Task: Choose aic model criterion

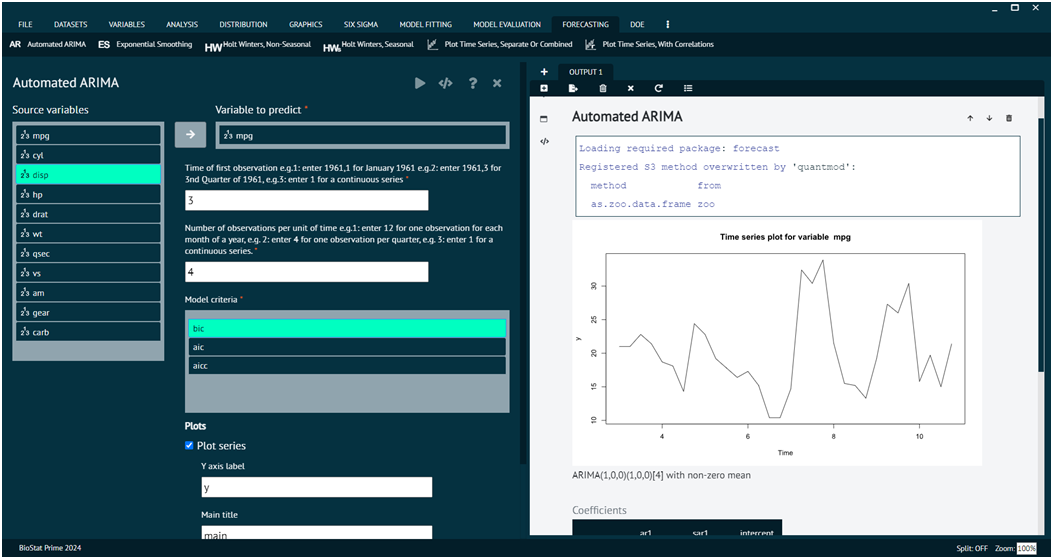Action: click(347, 347)
